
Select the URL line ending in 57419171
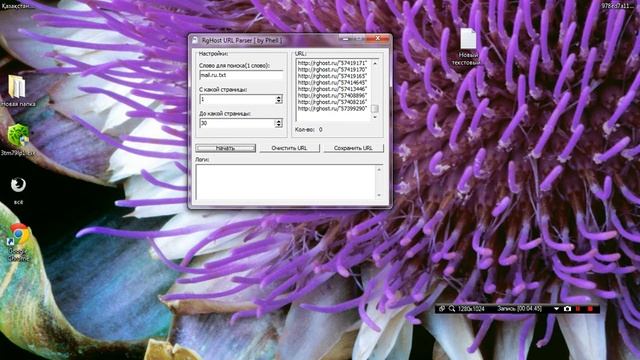coord(332,63)
